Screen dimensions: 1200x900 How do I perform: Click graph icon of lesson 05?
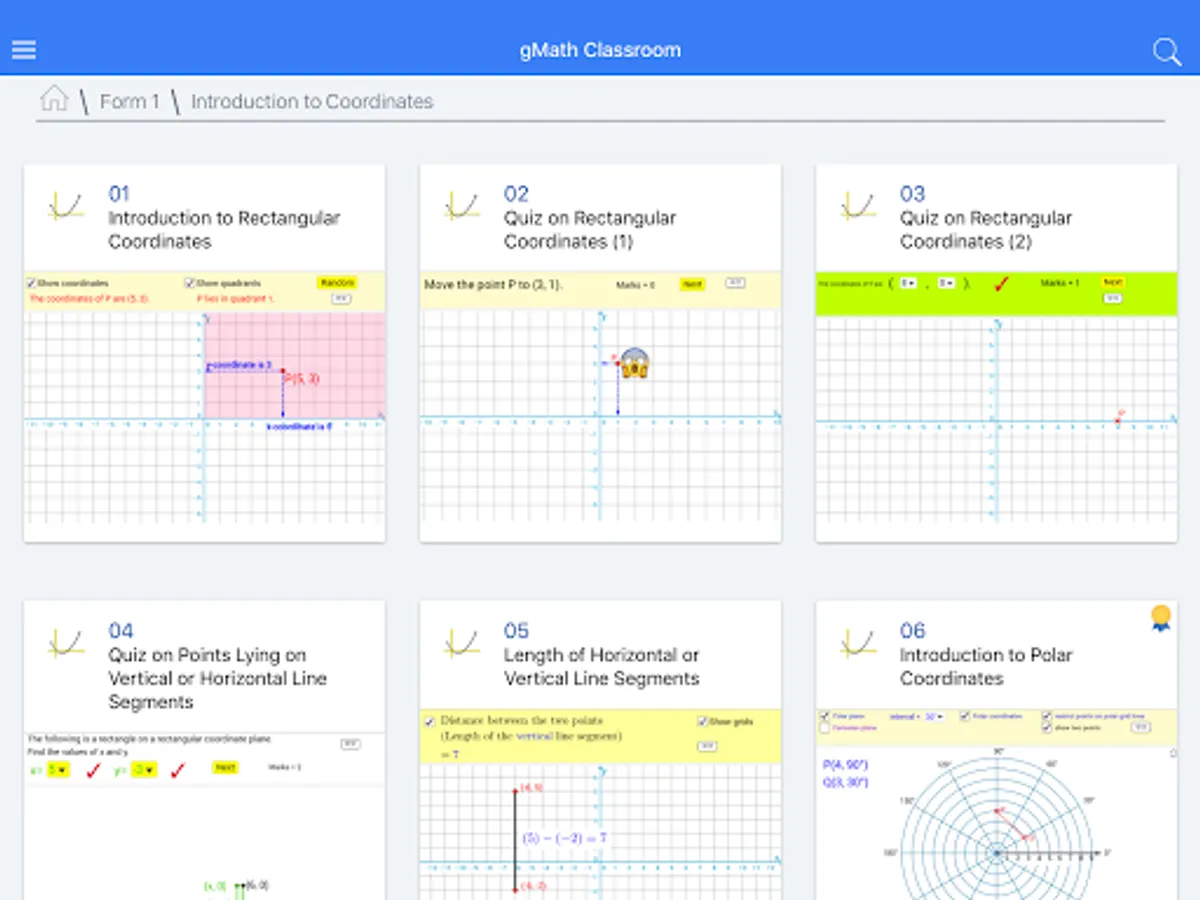(462, 643)
